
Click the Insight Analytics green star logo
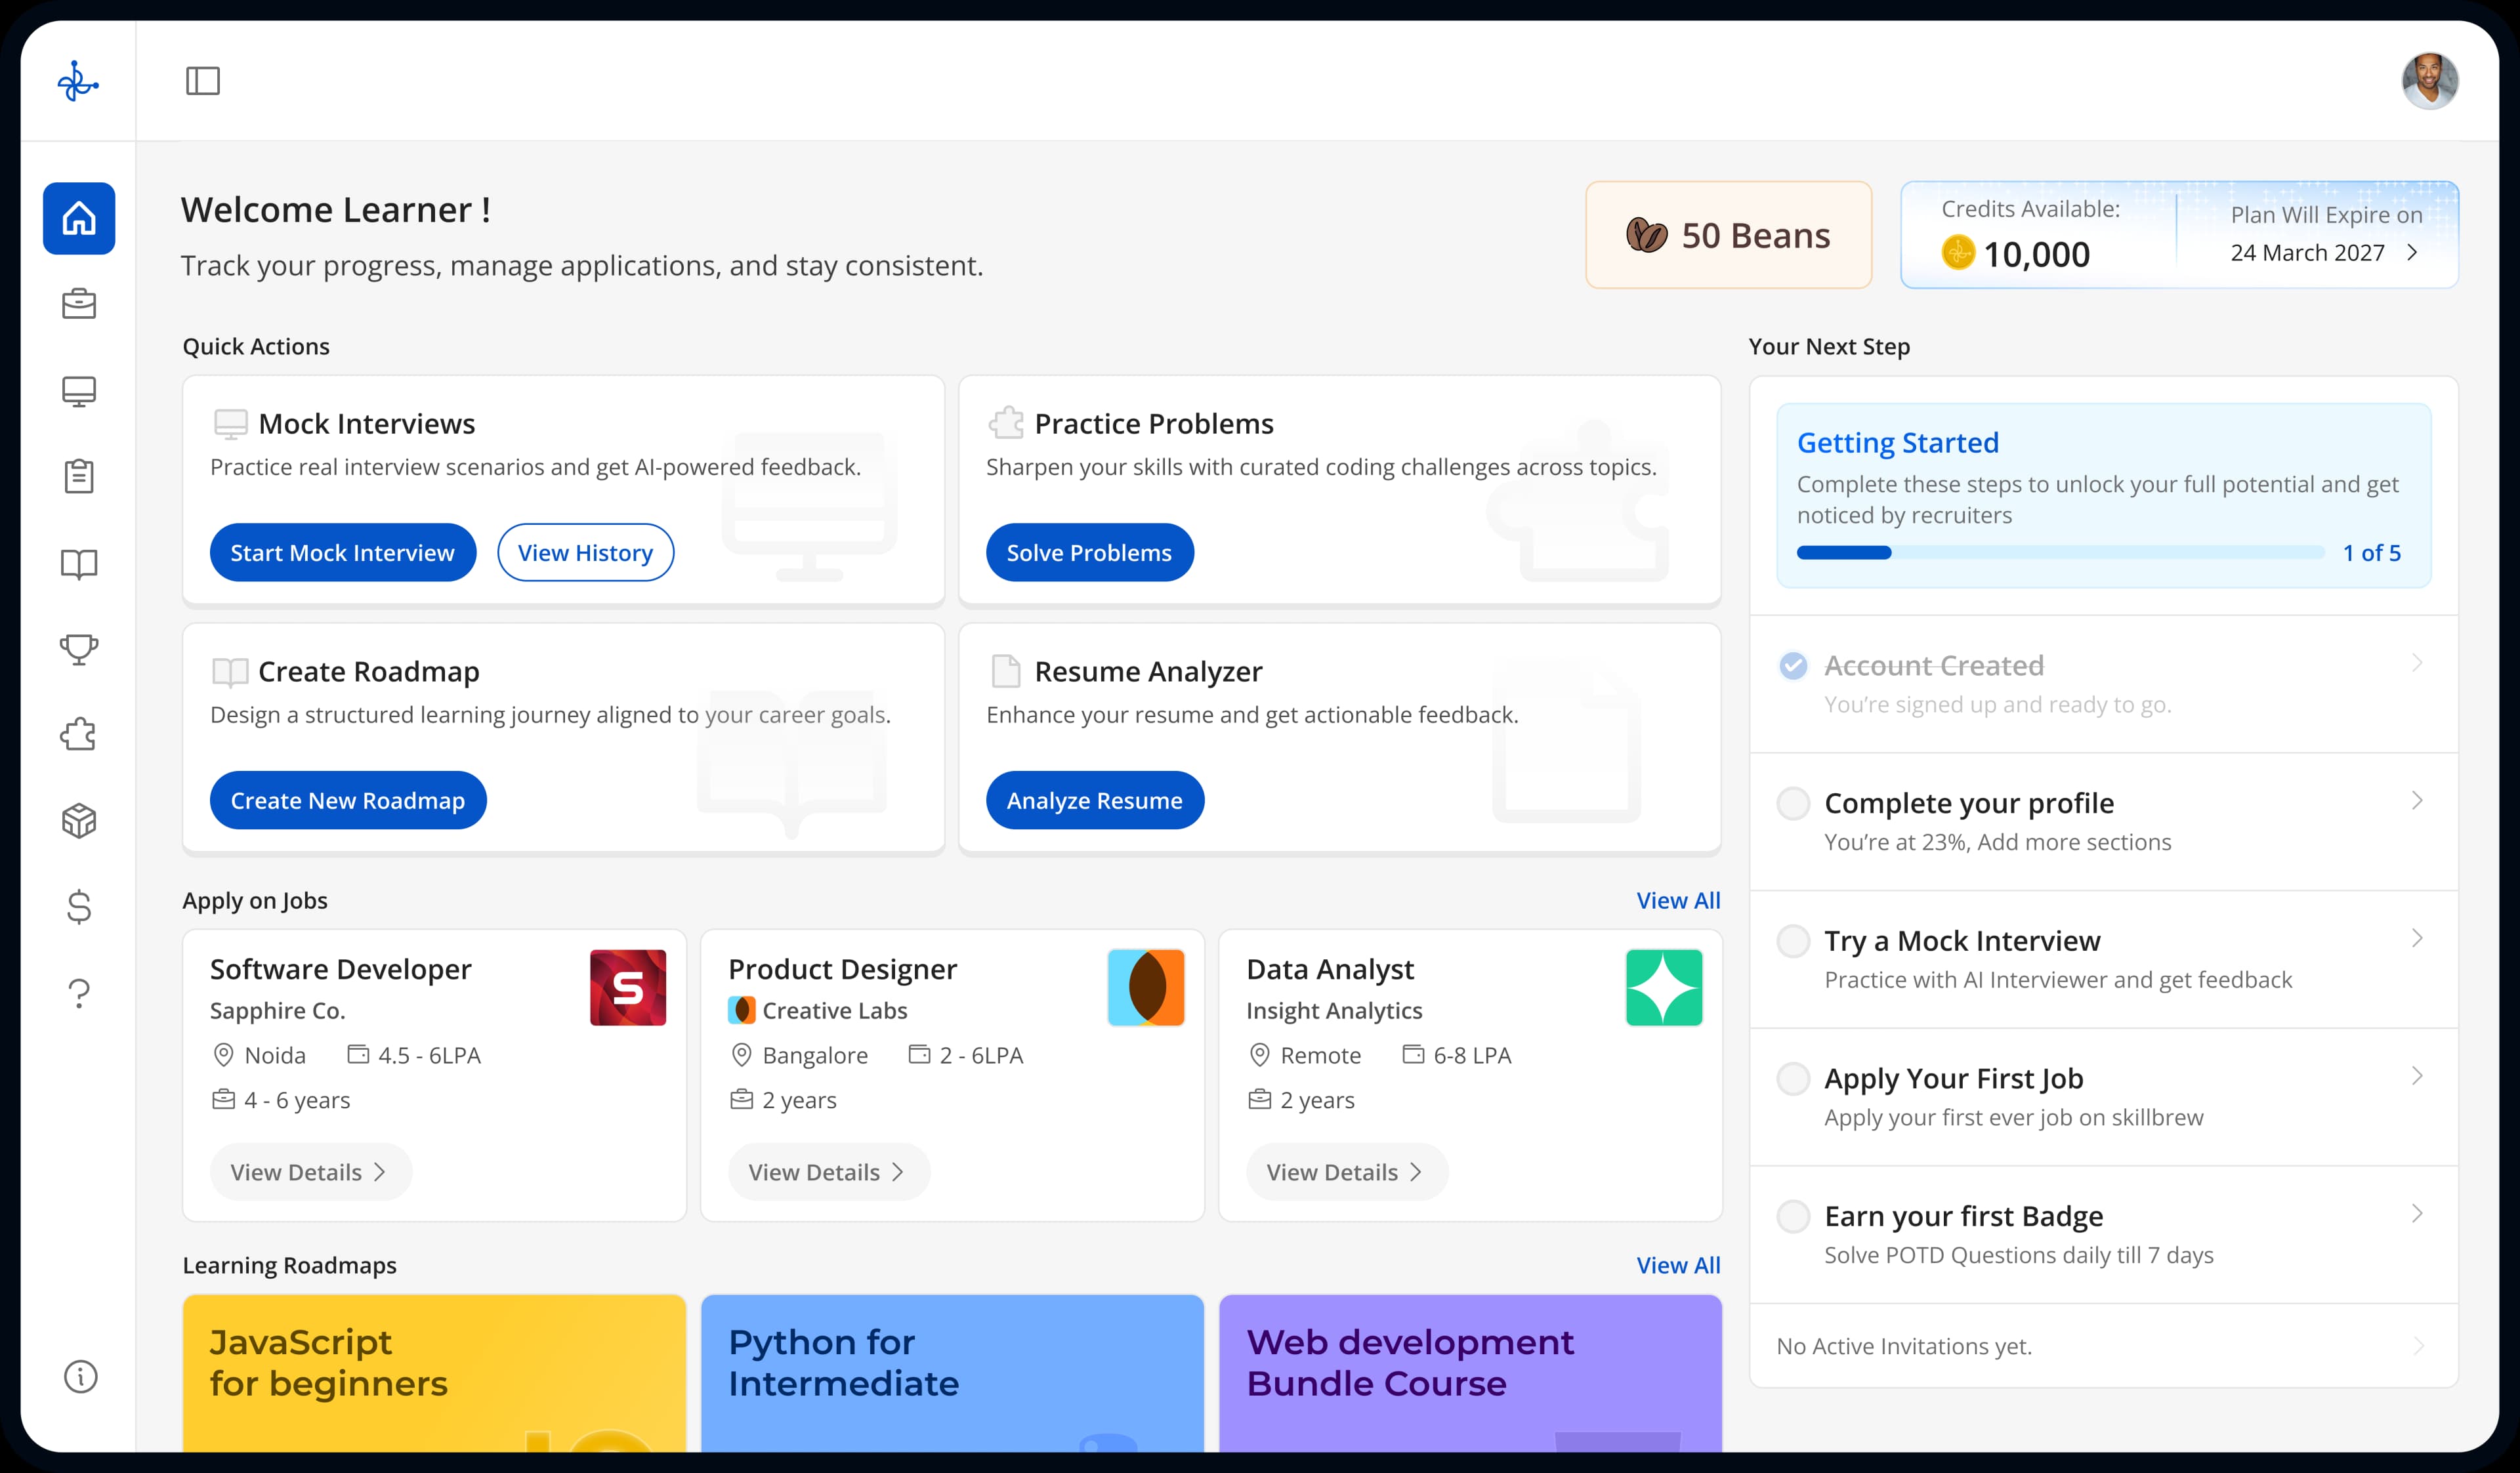1664,987
